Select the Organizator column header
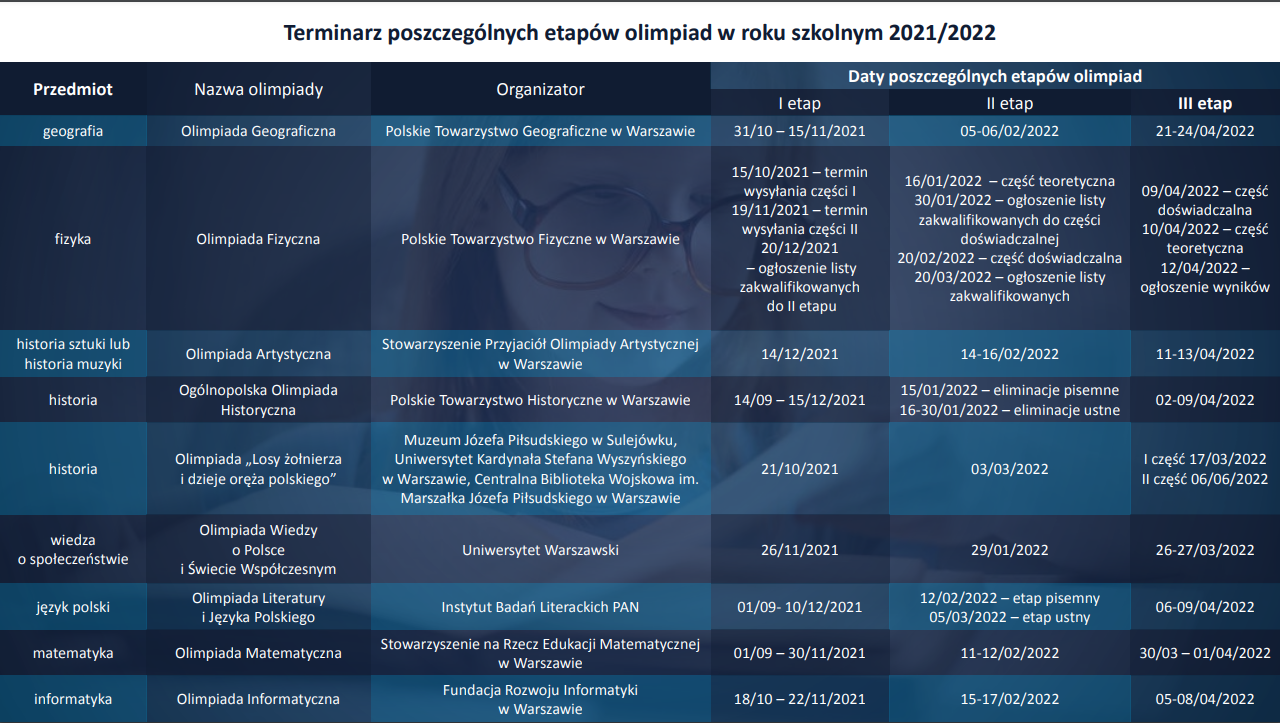This screenshot has height=723, width=1280. (540, 89)
